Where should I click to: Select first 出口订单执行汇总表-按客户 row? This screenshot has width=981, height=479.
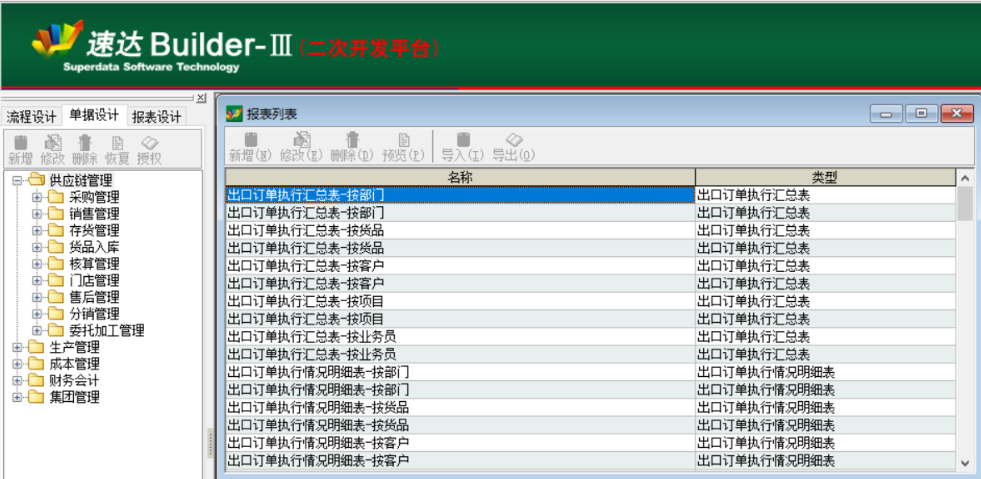point(460,266)
